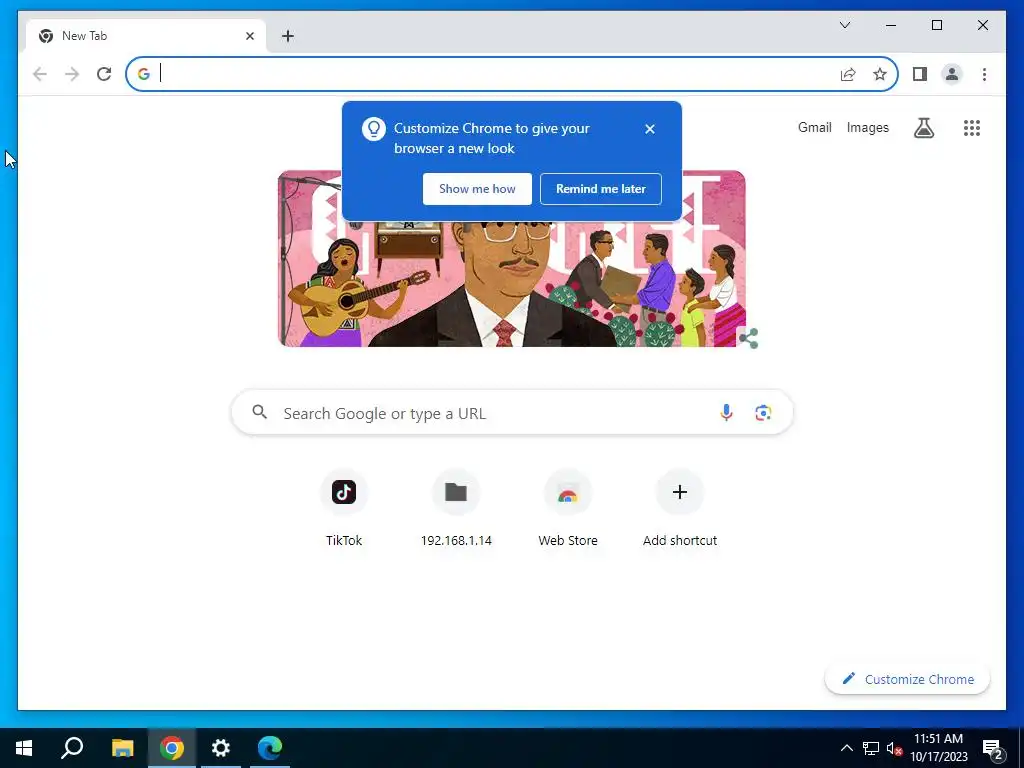Click the Chrome icon in the taskbar

(172, 748)
